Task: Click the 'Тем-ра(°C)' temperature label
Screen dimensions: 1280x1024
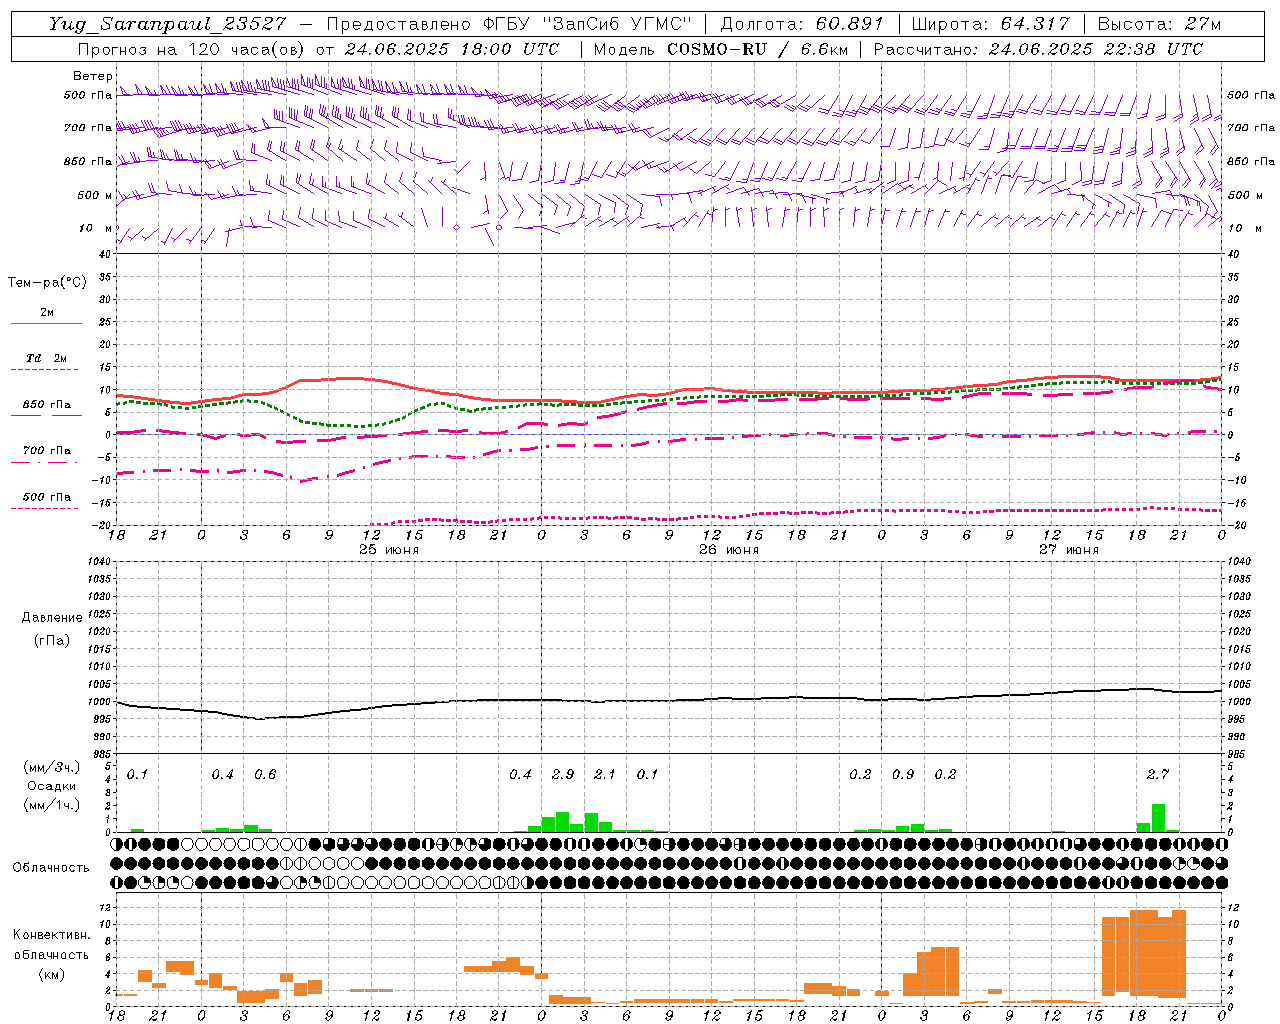Action: coord(47,283)
